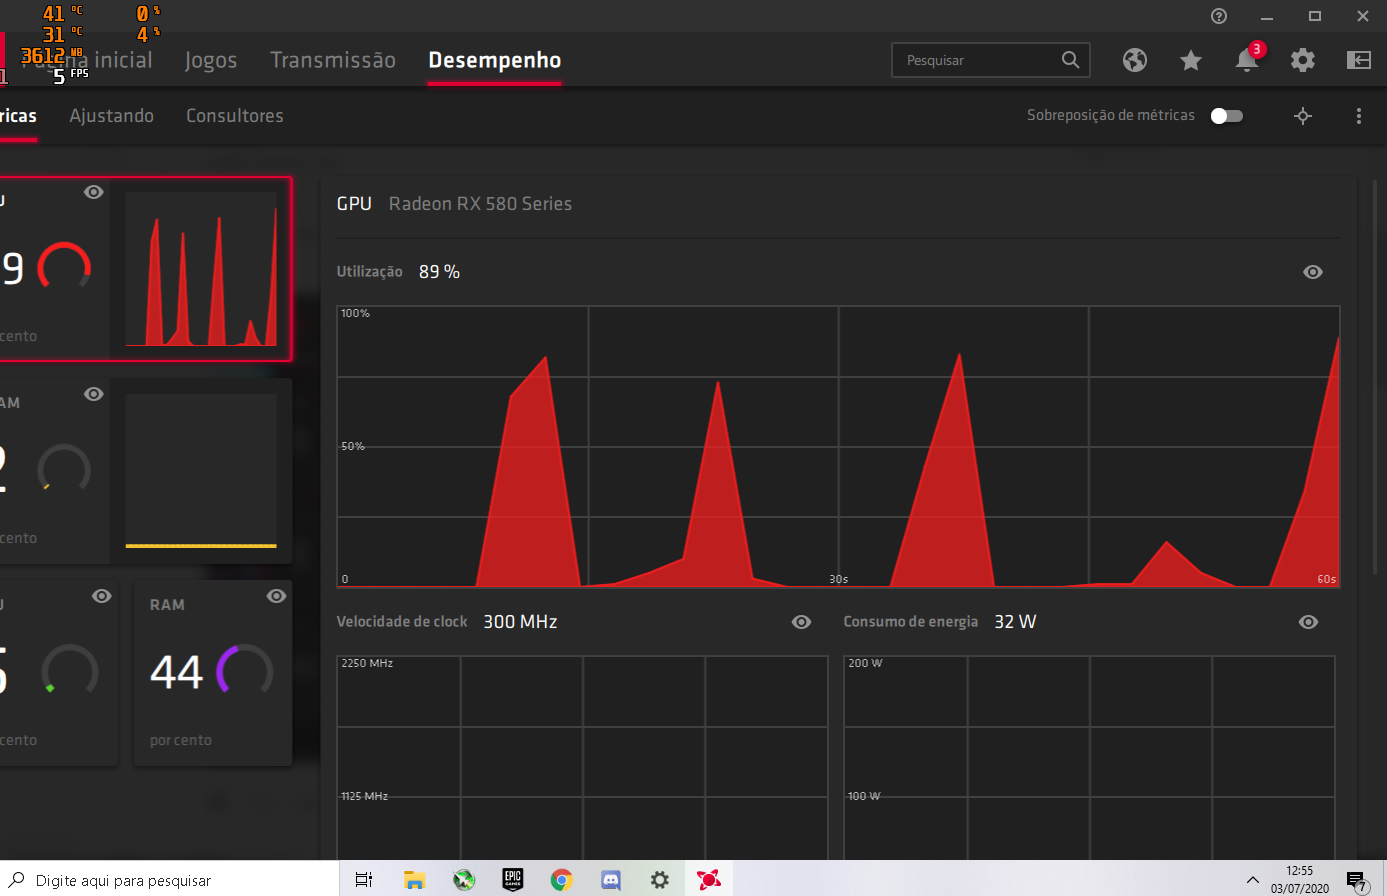
Task: Click the 300 MHz clock speed value
Action: tap(520, 622)
